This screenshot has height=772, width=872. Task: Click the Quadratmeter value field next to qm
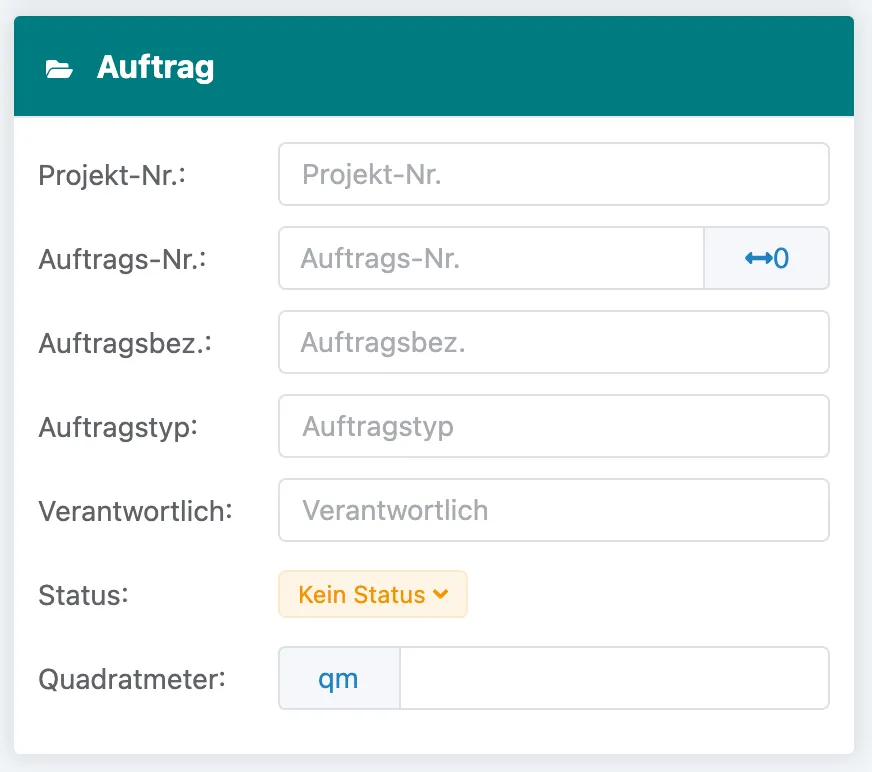[614, 678]
